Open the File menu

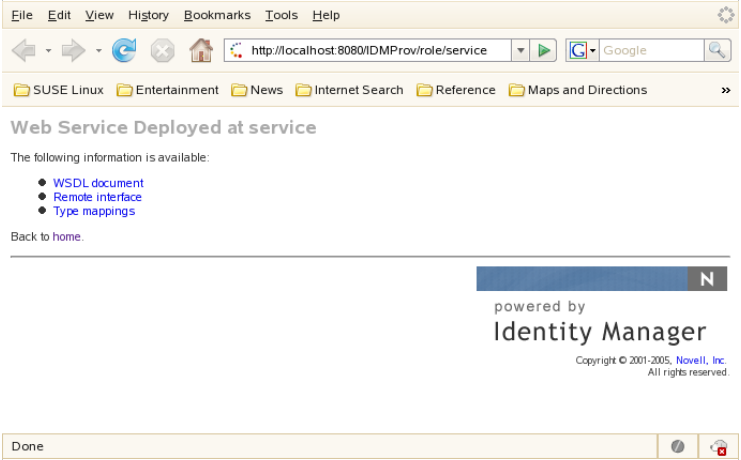[22, 15]
